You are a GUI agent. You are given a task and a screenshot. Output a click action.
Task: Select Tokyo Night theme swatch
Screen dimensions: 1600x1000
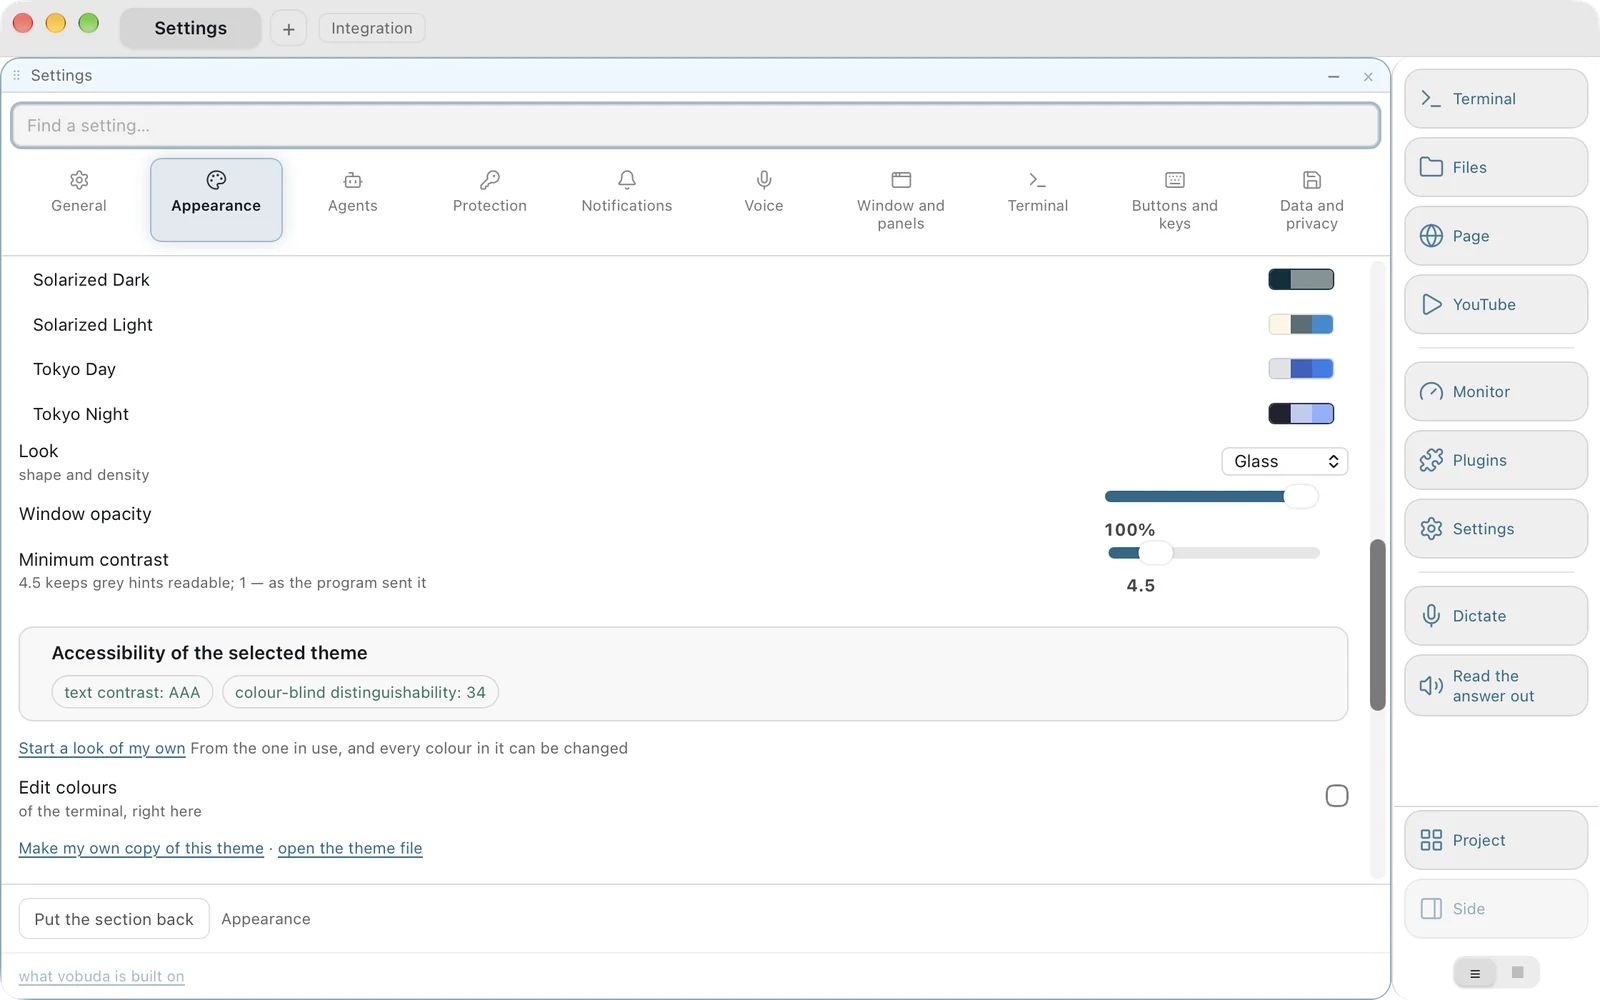pos(1301,414)
